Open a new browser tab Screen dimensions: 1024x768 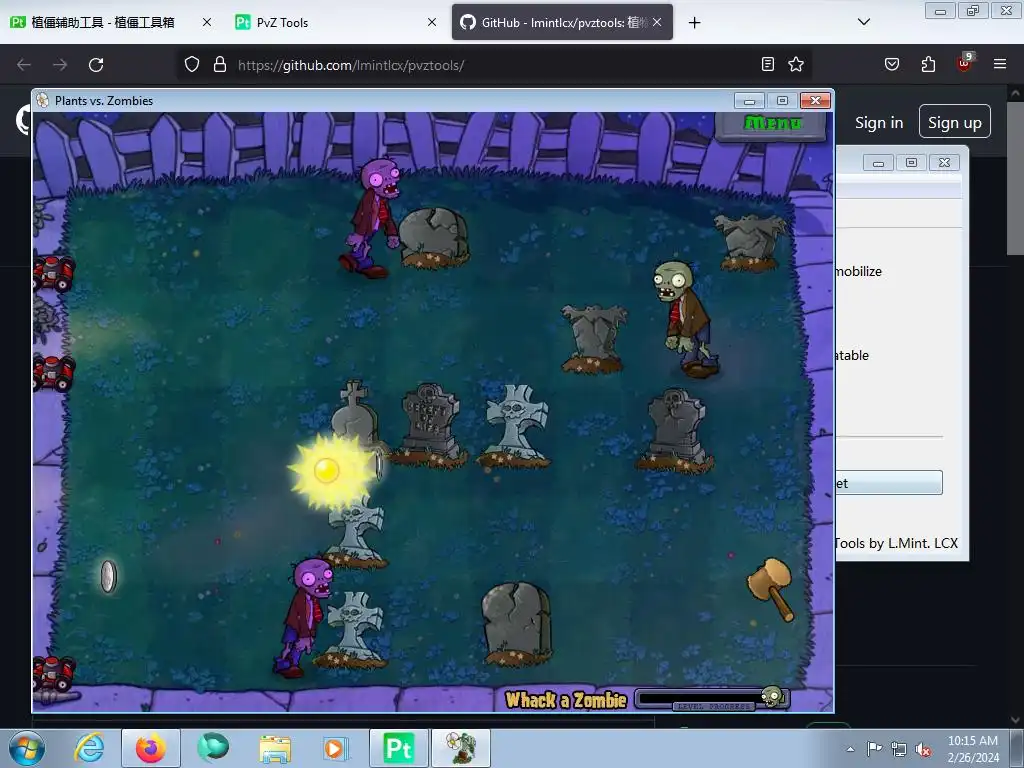pyautogui.click(x=695, y=23)
